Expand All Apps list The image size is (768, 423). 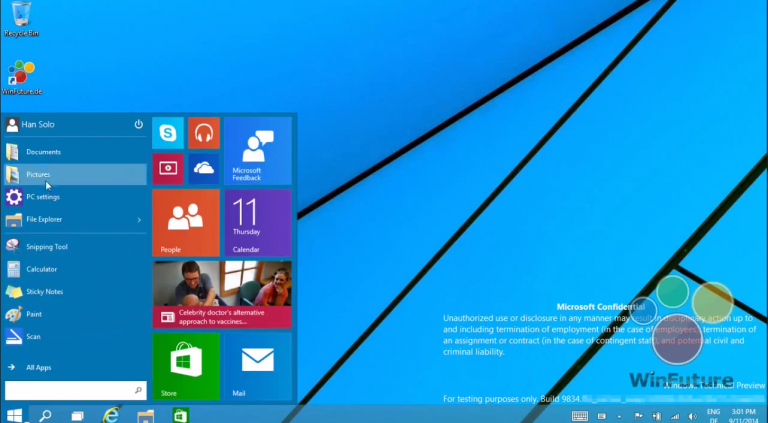pos(38,367)
